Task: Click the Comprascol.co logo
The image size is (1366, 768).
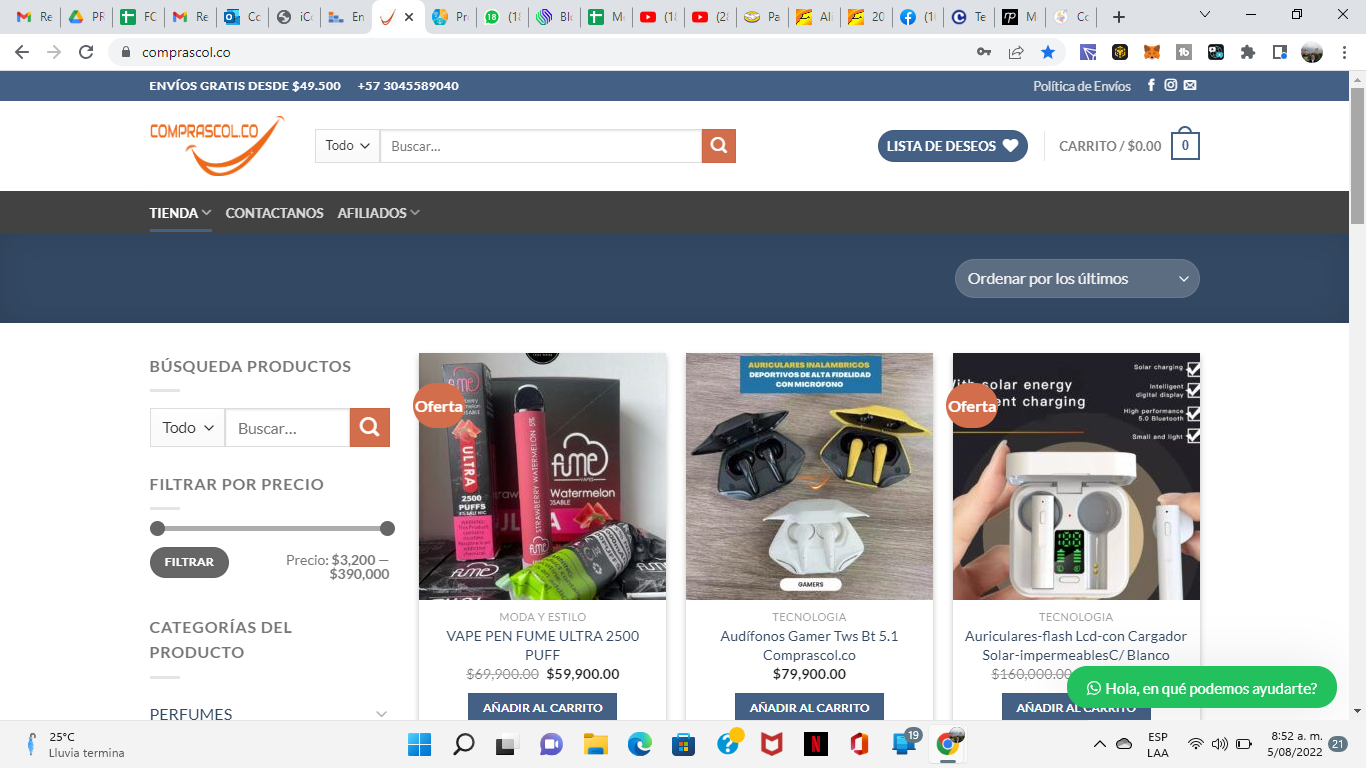Action: [x=217, y=145]
